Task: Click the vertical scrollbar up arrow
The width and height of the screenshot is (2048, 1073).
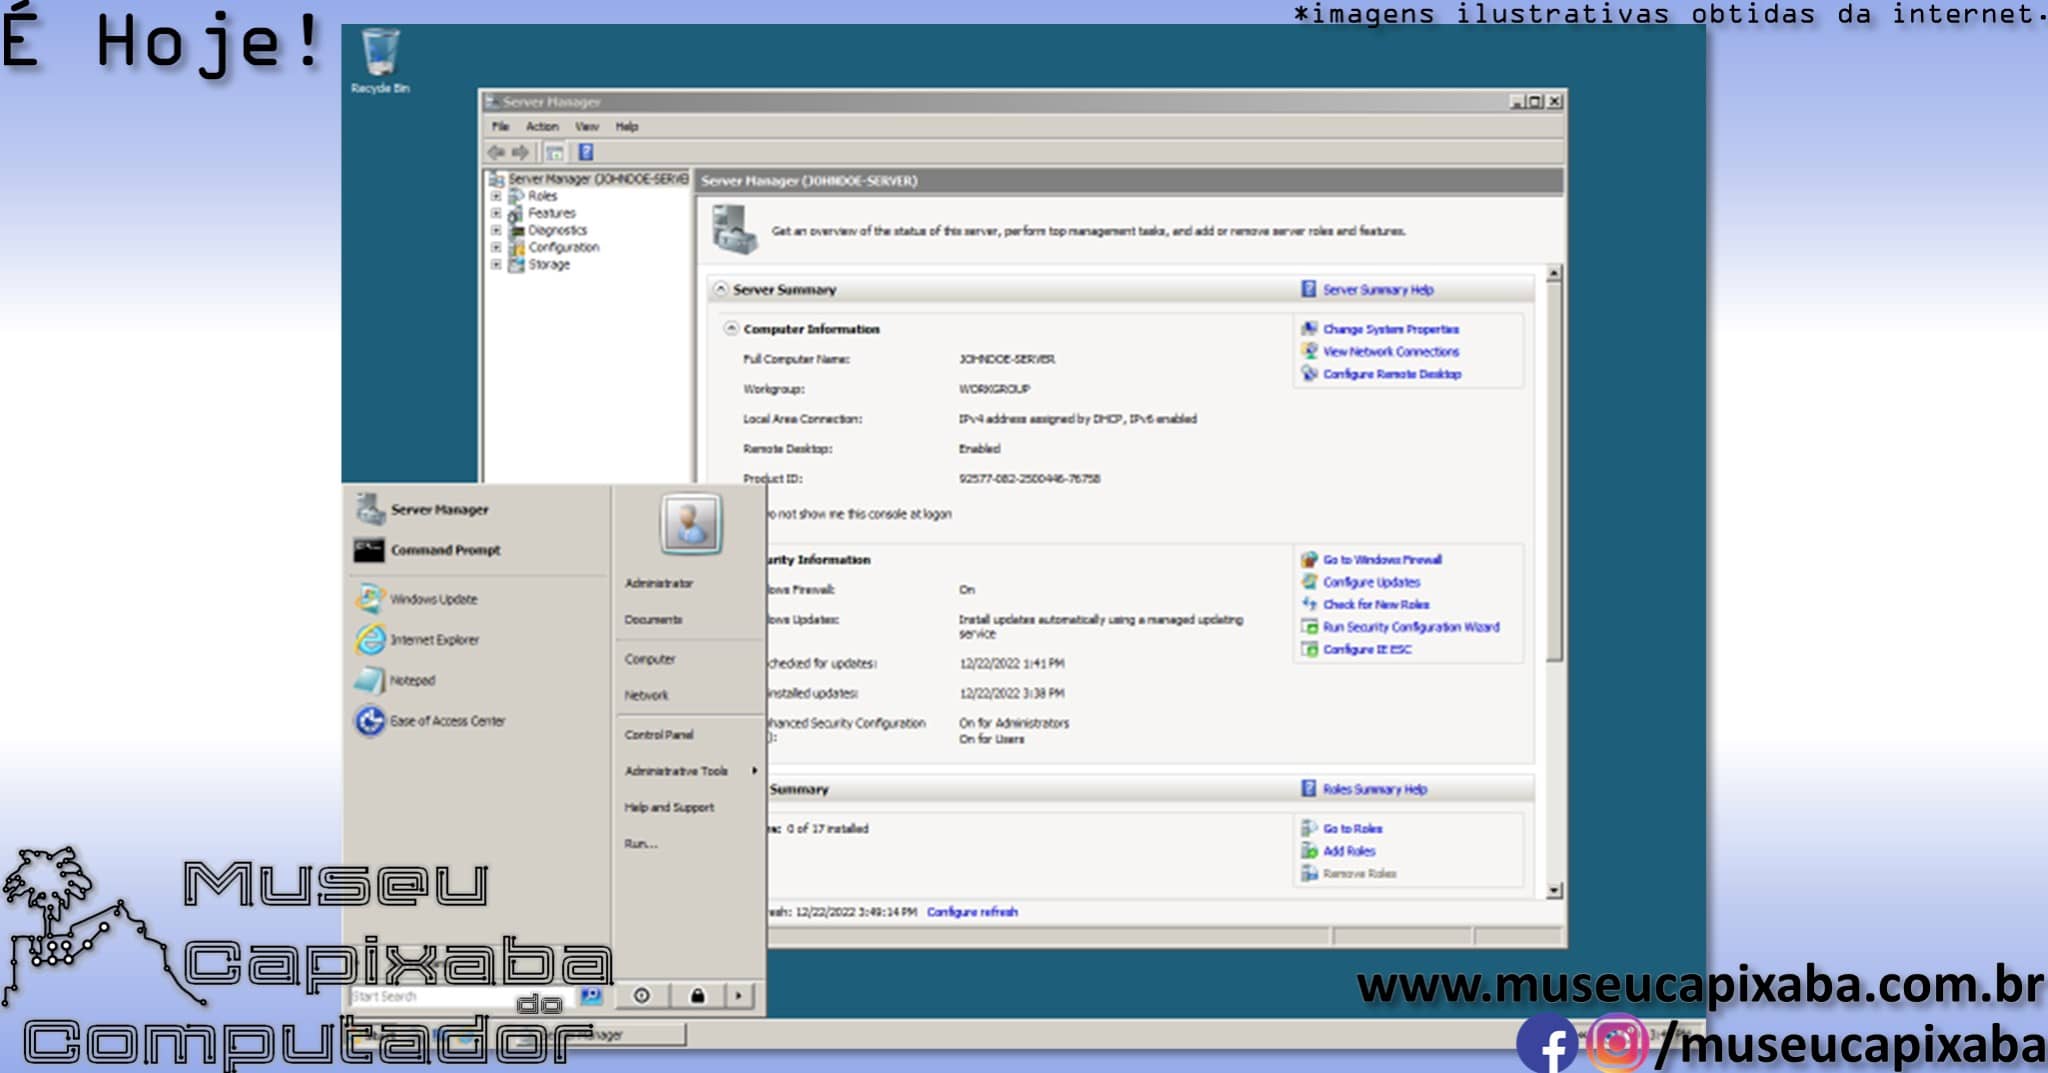Action: (x=1553, y=273)
